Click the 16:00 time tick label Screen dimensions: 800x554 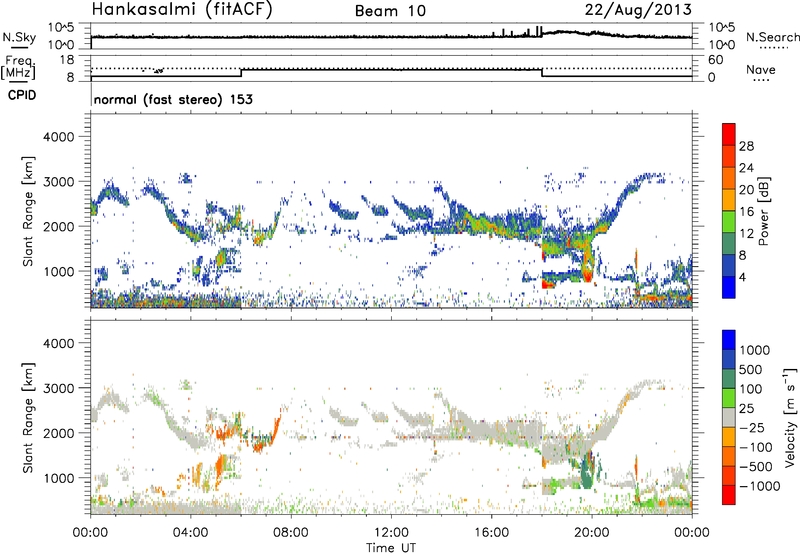point(491,533)
